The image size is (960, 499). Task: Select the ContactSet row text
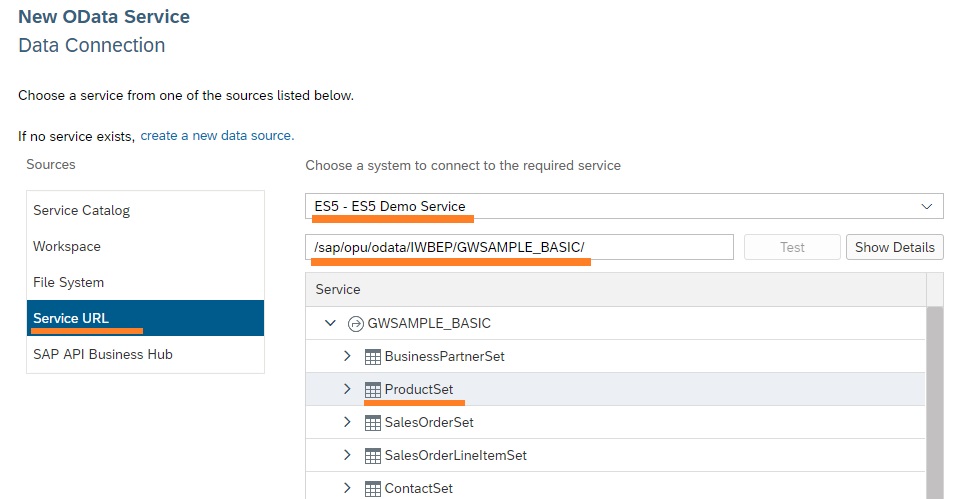coord(419,489)
